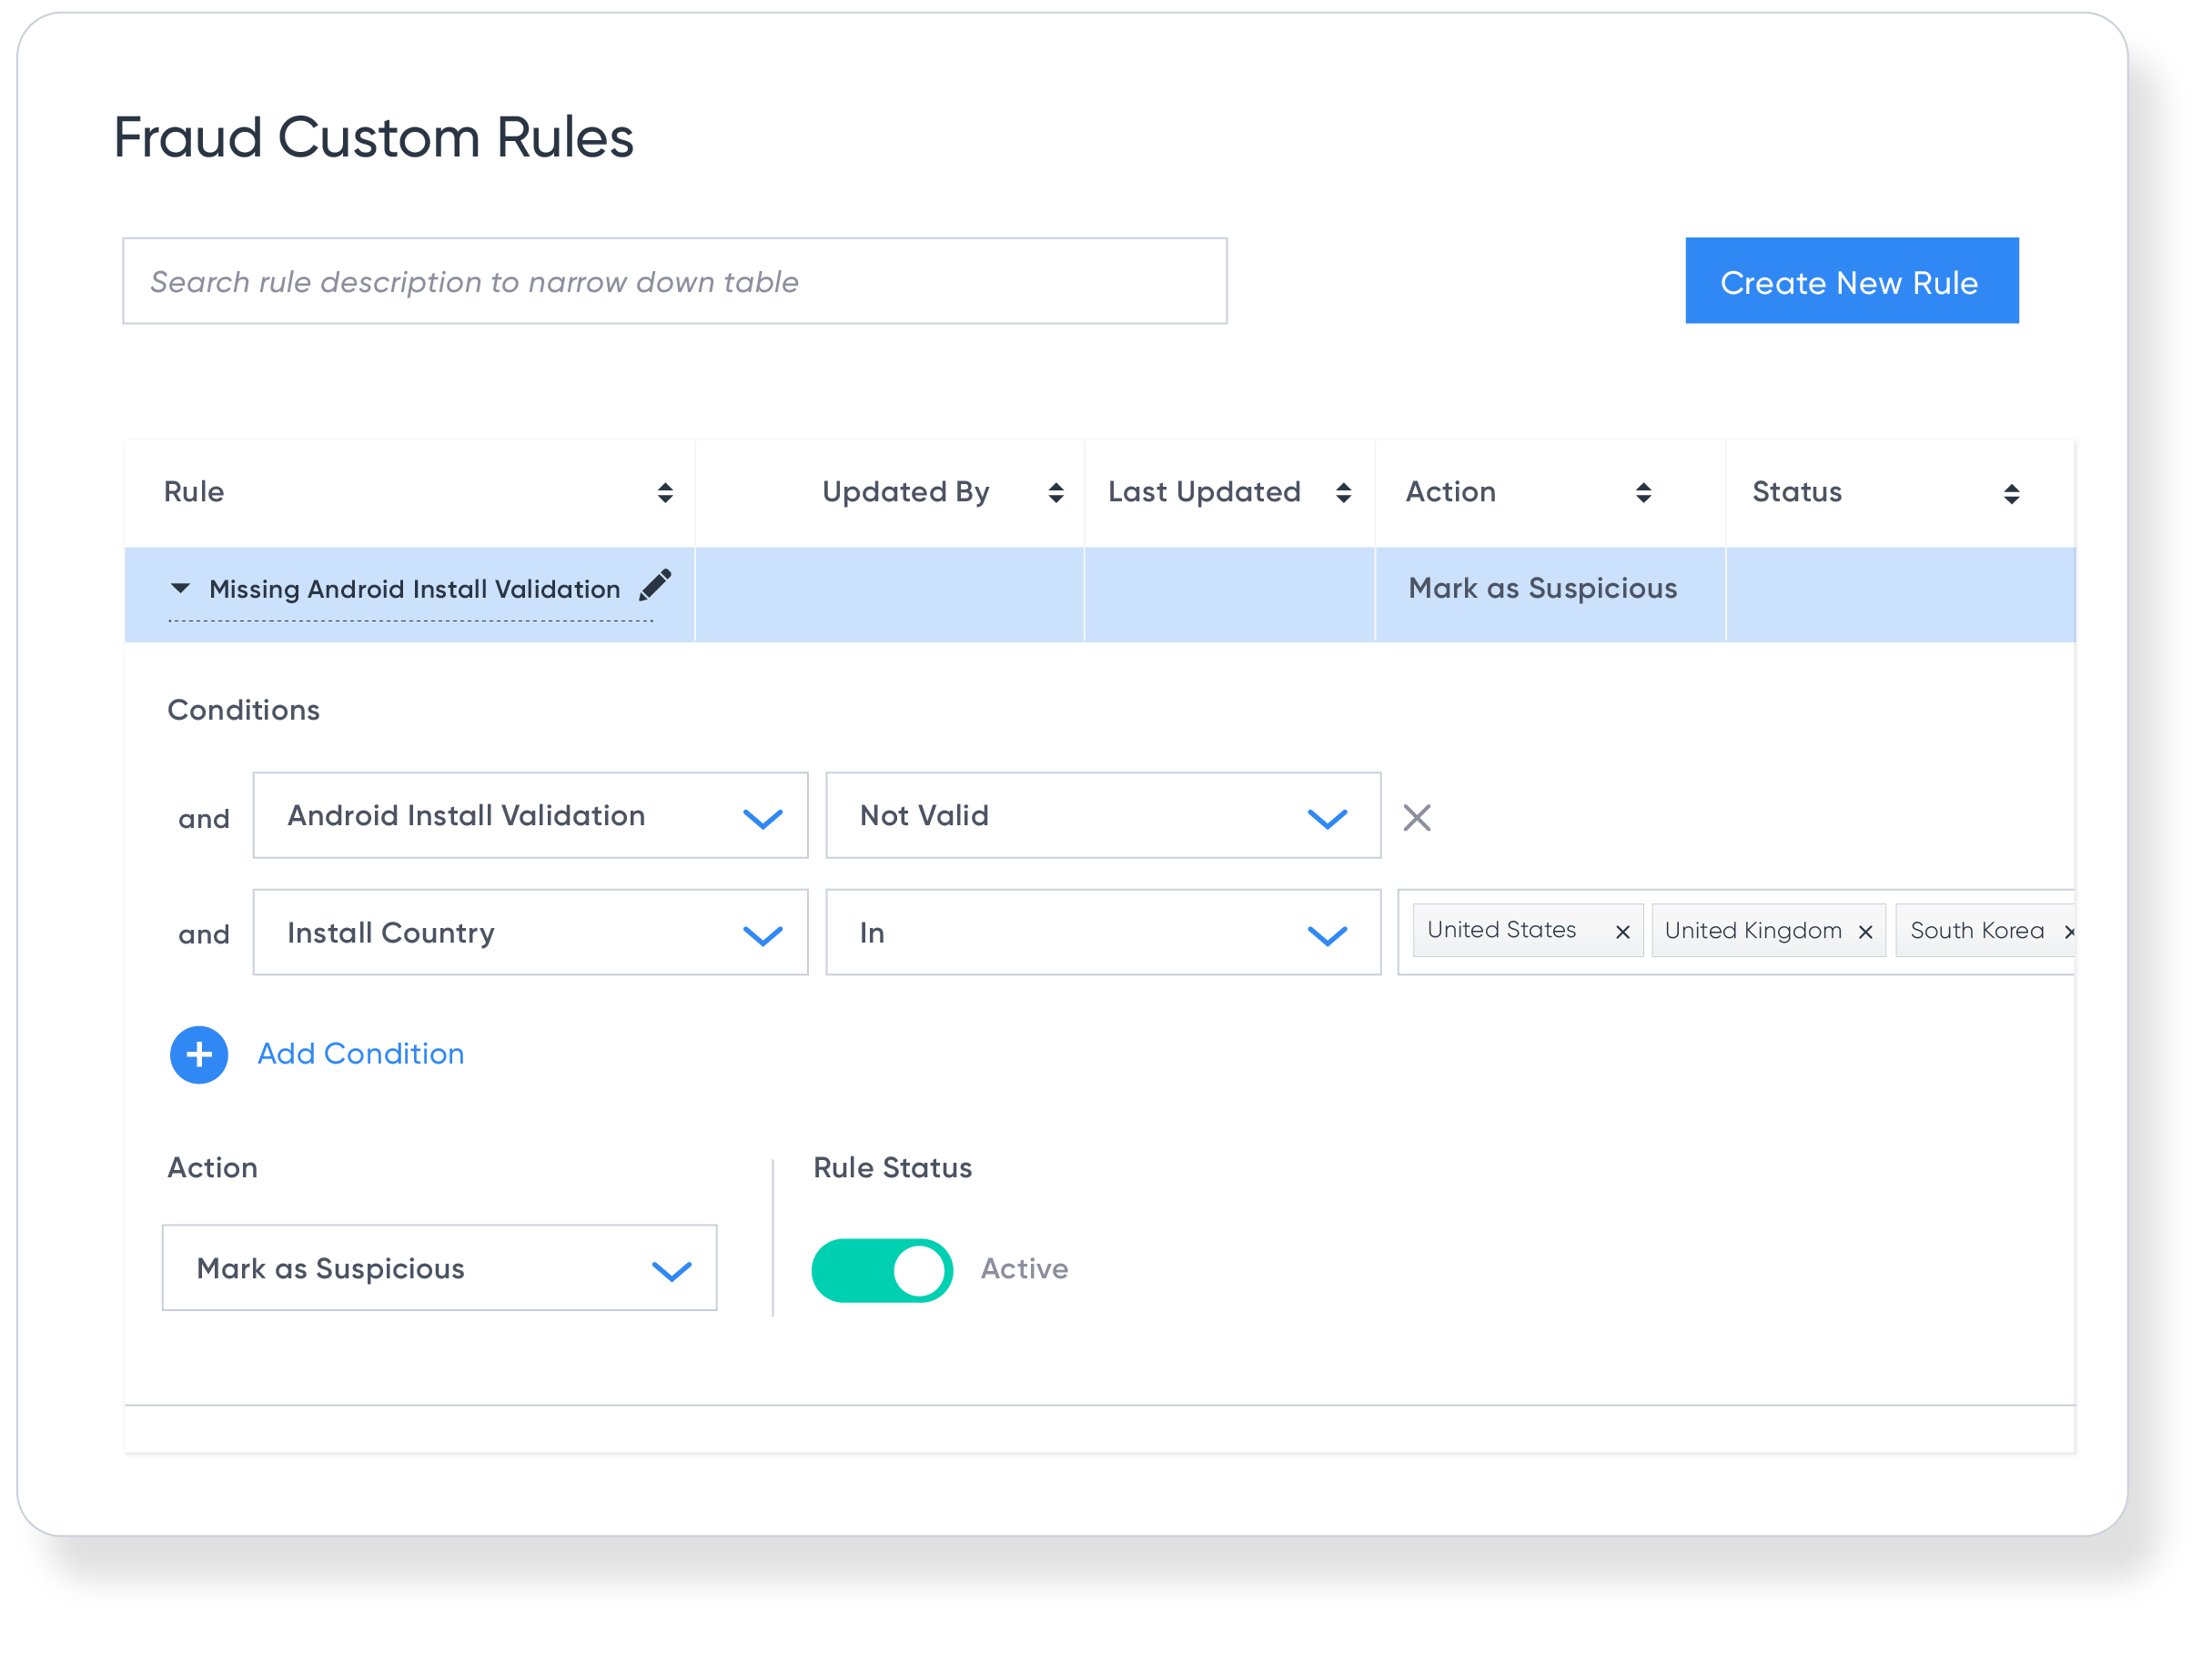2212x1675 pixels.
Task: Open the Mark as Suspicious action dropdown
Action: point(439,1267)
